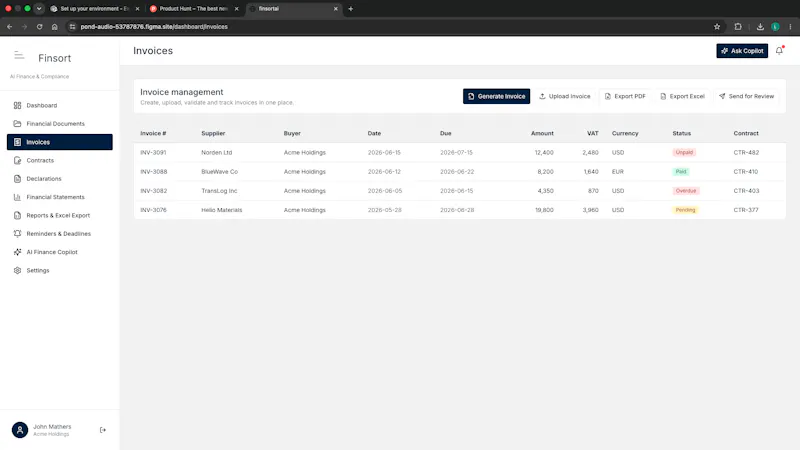This screenshot has width=800, height=450.
Task: Click the Ask Copilot button
Action: point(742,51)
